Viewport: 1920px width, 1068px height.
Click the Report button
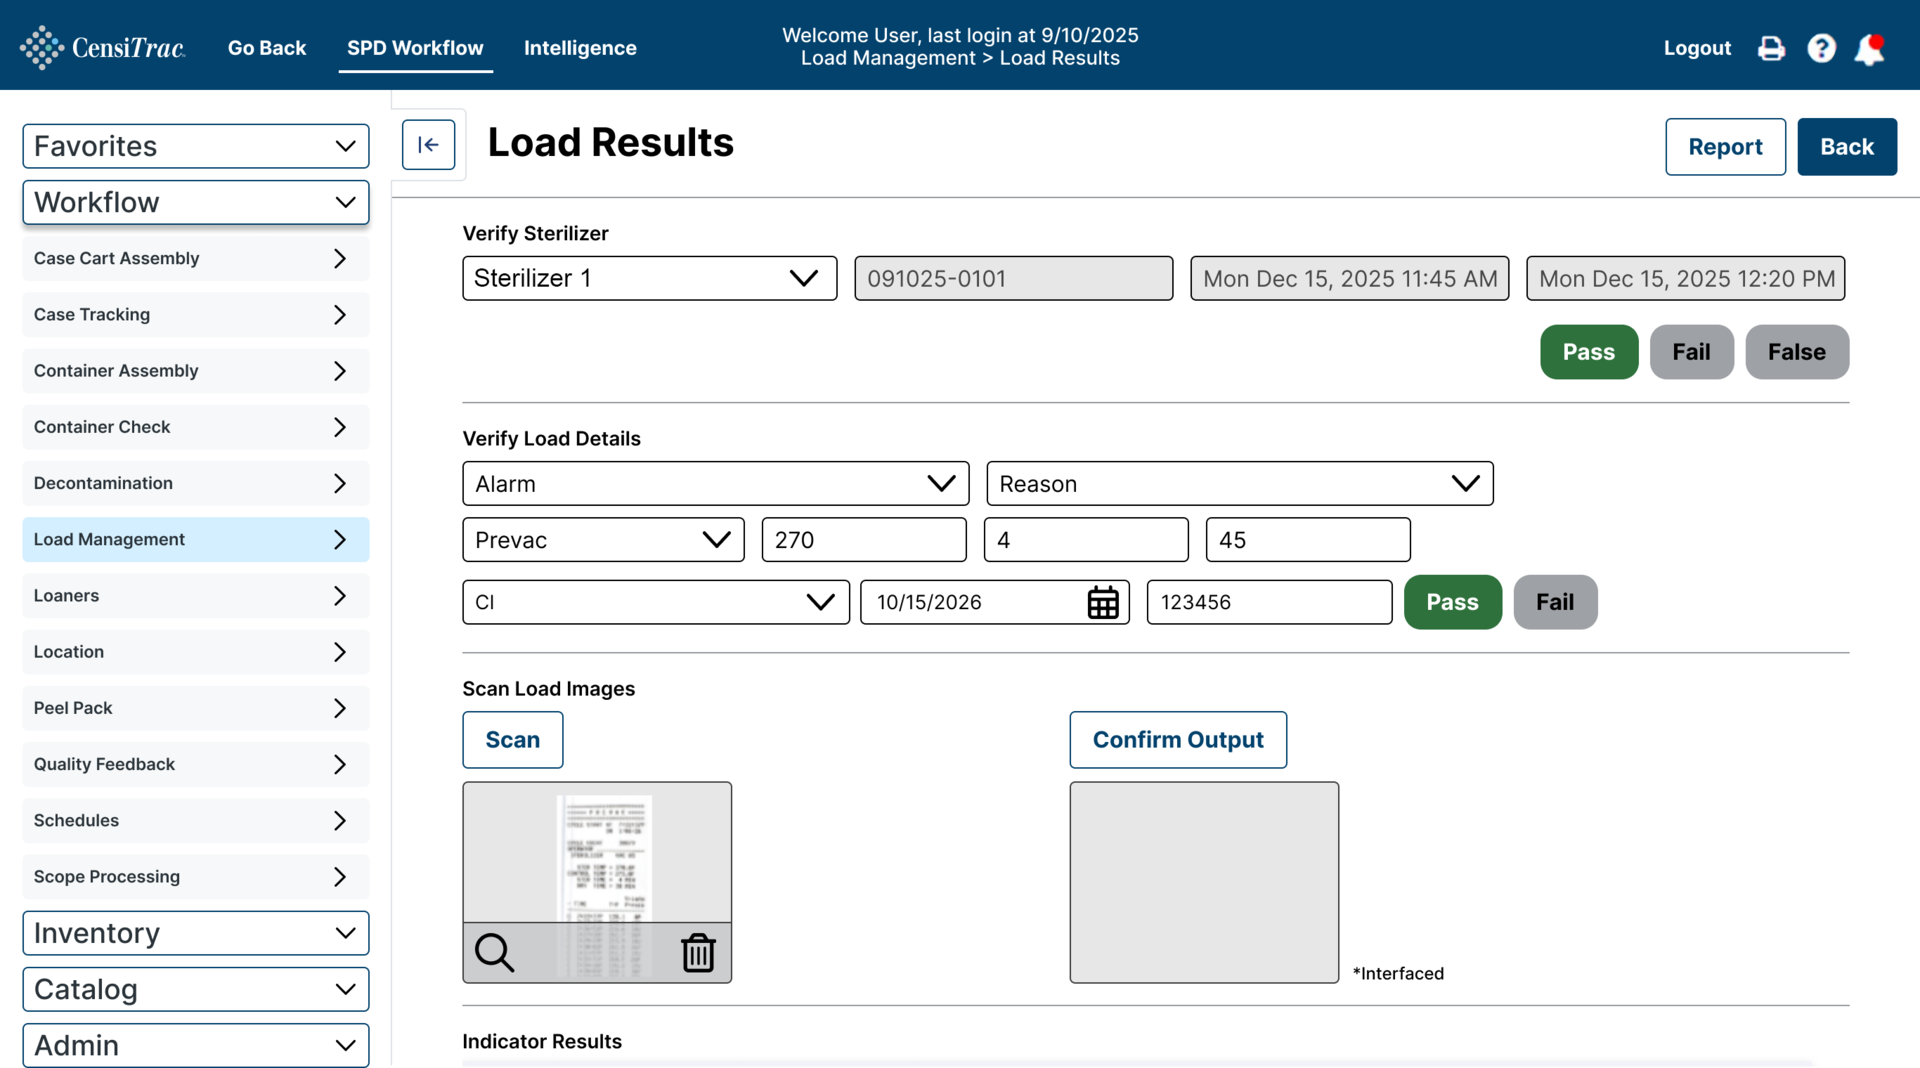coord(1725,147)
